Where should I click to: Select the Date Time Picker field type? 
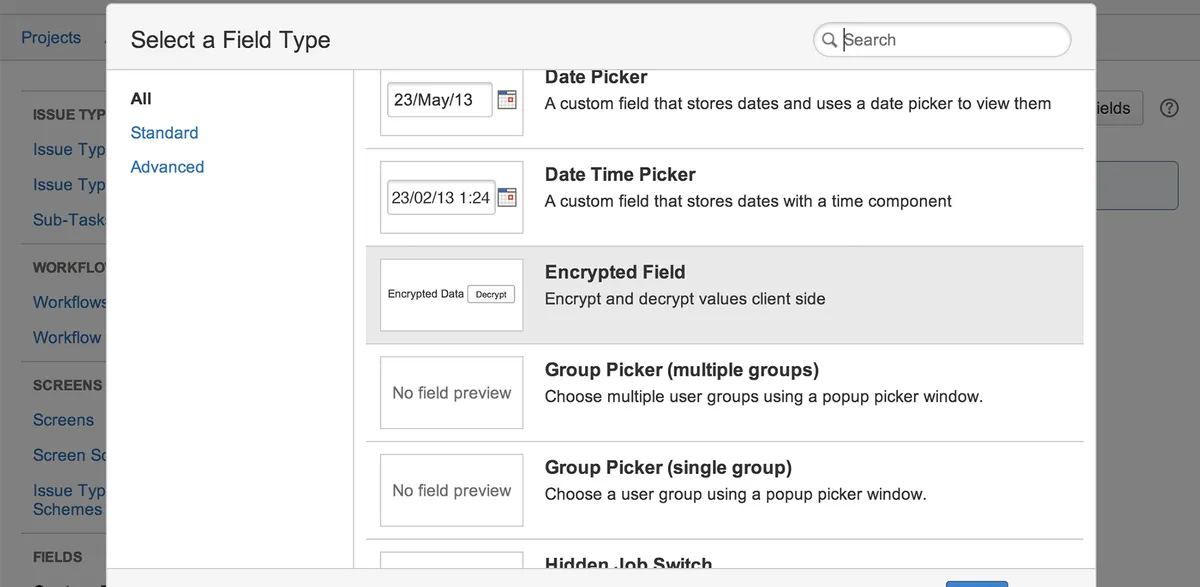pyautogui.click(x=725, y=197)
